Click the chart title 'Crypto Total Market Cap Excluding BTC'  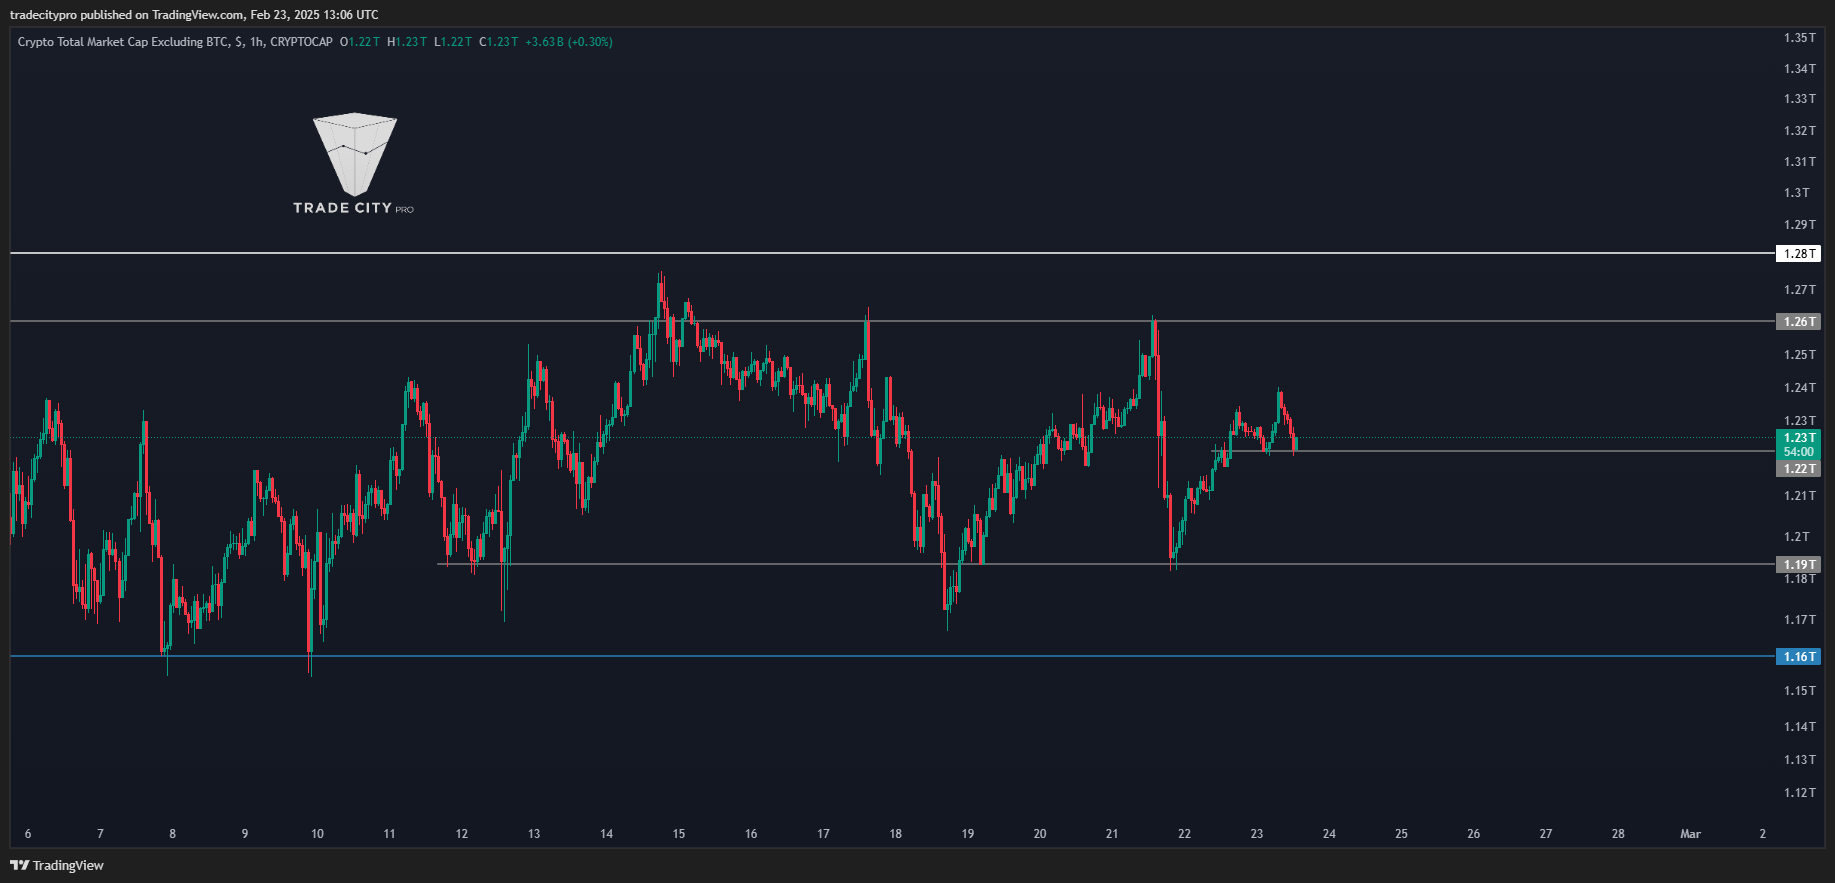click(x=123, y=42)
